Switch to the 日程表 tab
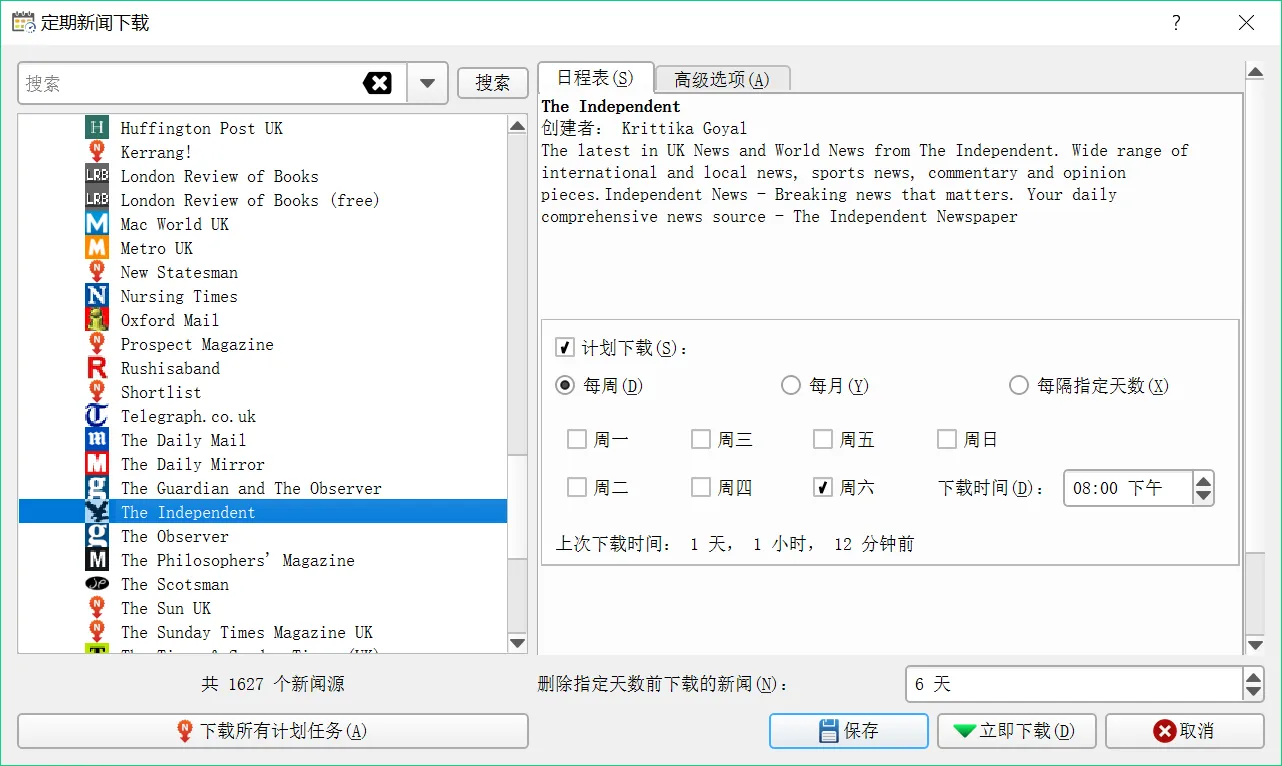This screenshot has width=1282, height=766. 596,78
